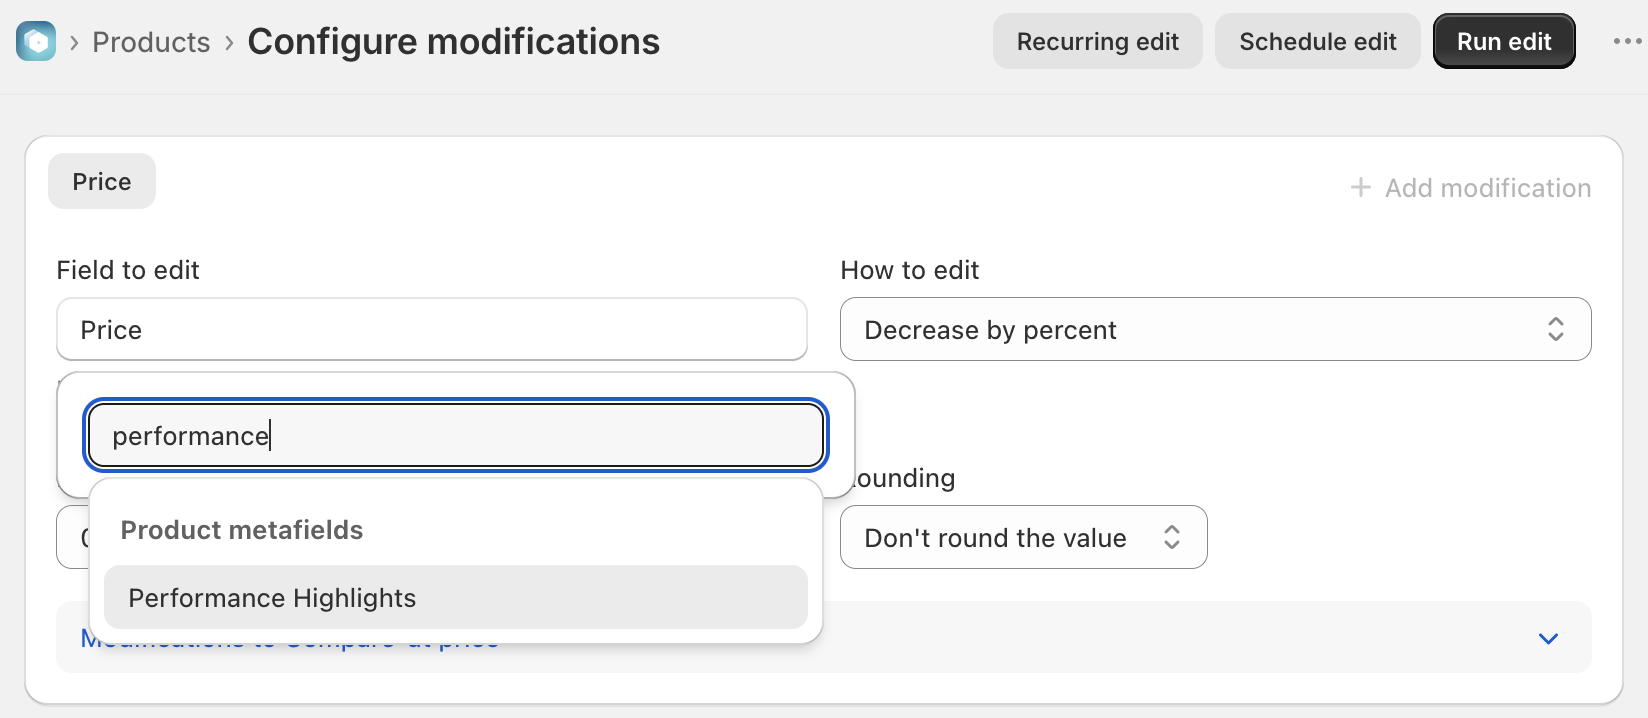Click into the performance search field

pos(456,435)
